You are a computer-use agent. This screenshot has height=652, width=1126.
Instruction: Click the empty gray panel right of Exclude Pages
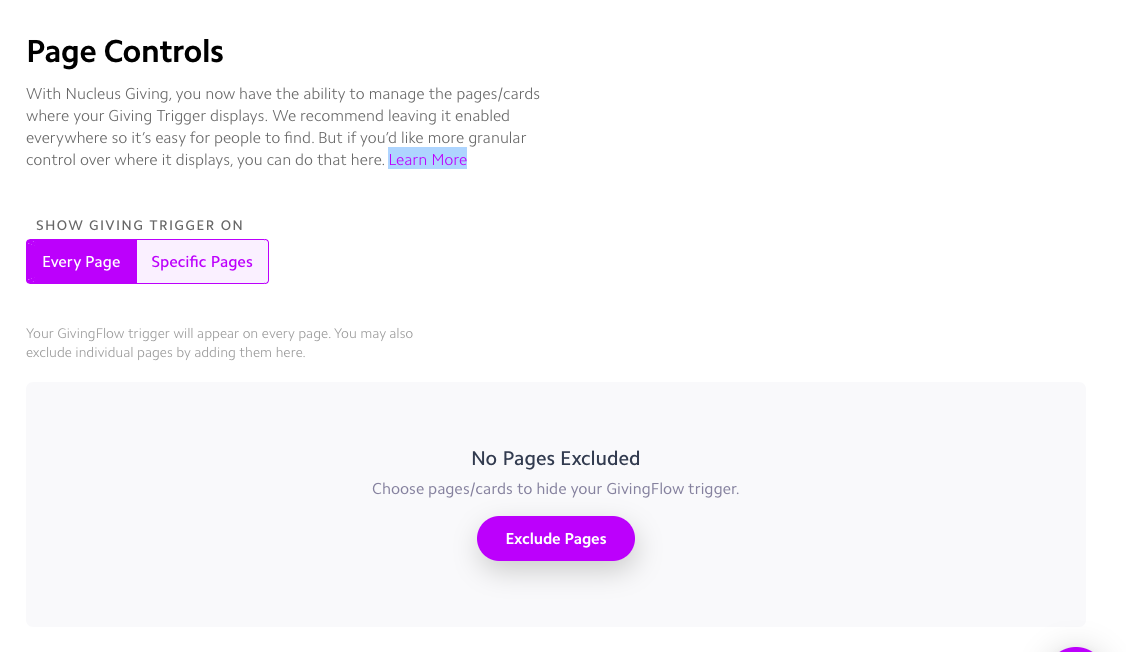[x=860, y=539]
